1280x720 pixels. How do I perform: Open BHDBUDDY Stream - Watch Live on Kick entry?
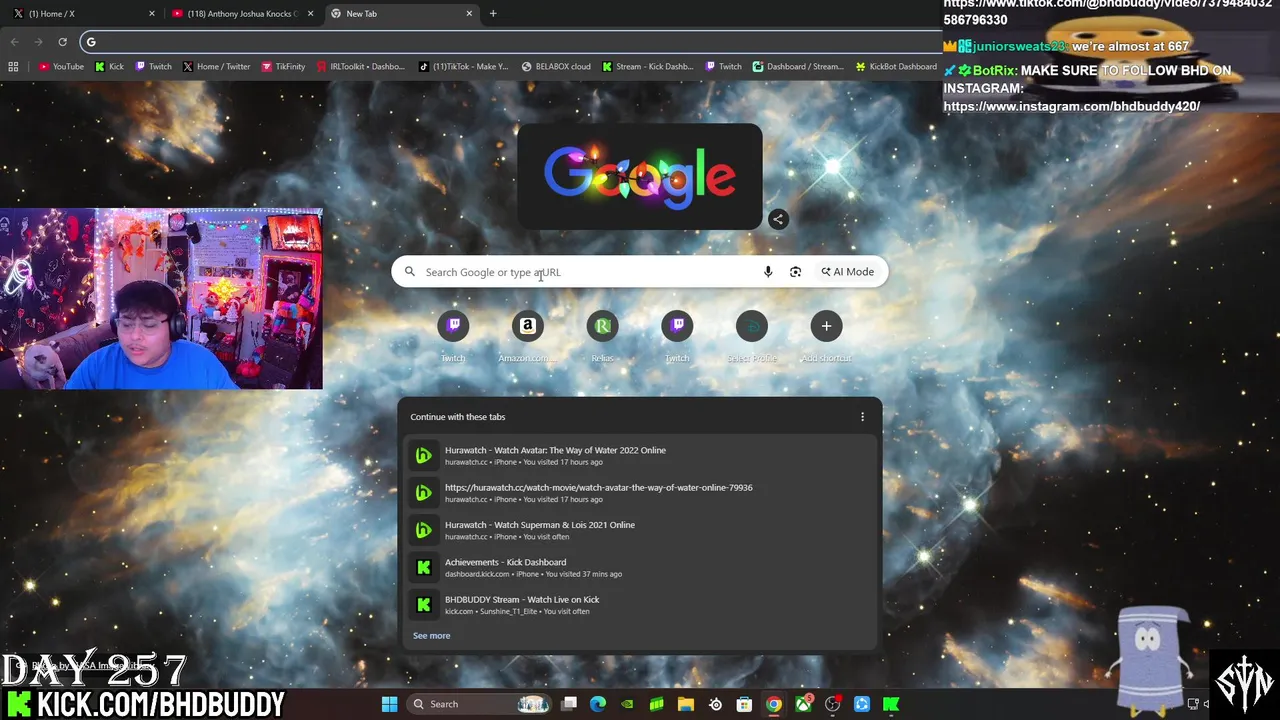click(640, 605)
